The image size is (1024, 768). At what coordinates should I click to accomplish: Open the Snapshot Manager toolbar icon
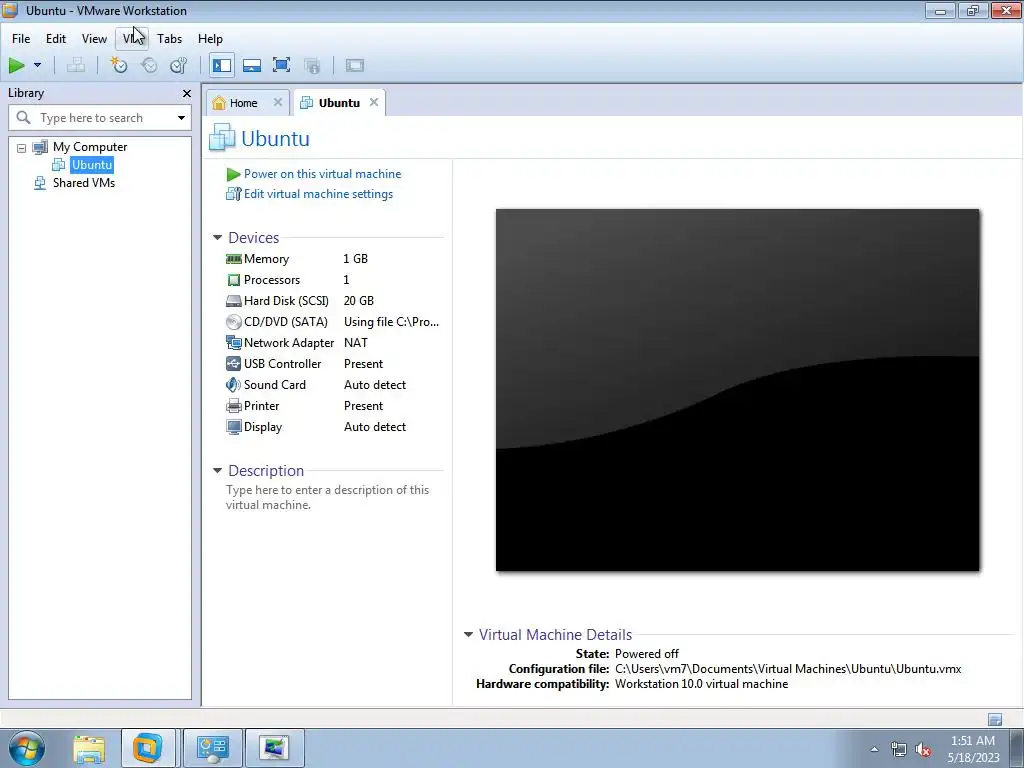pos(179,65)
